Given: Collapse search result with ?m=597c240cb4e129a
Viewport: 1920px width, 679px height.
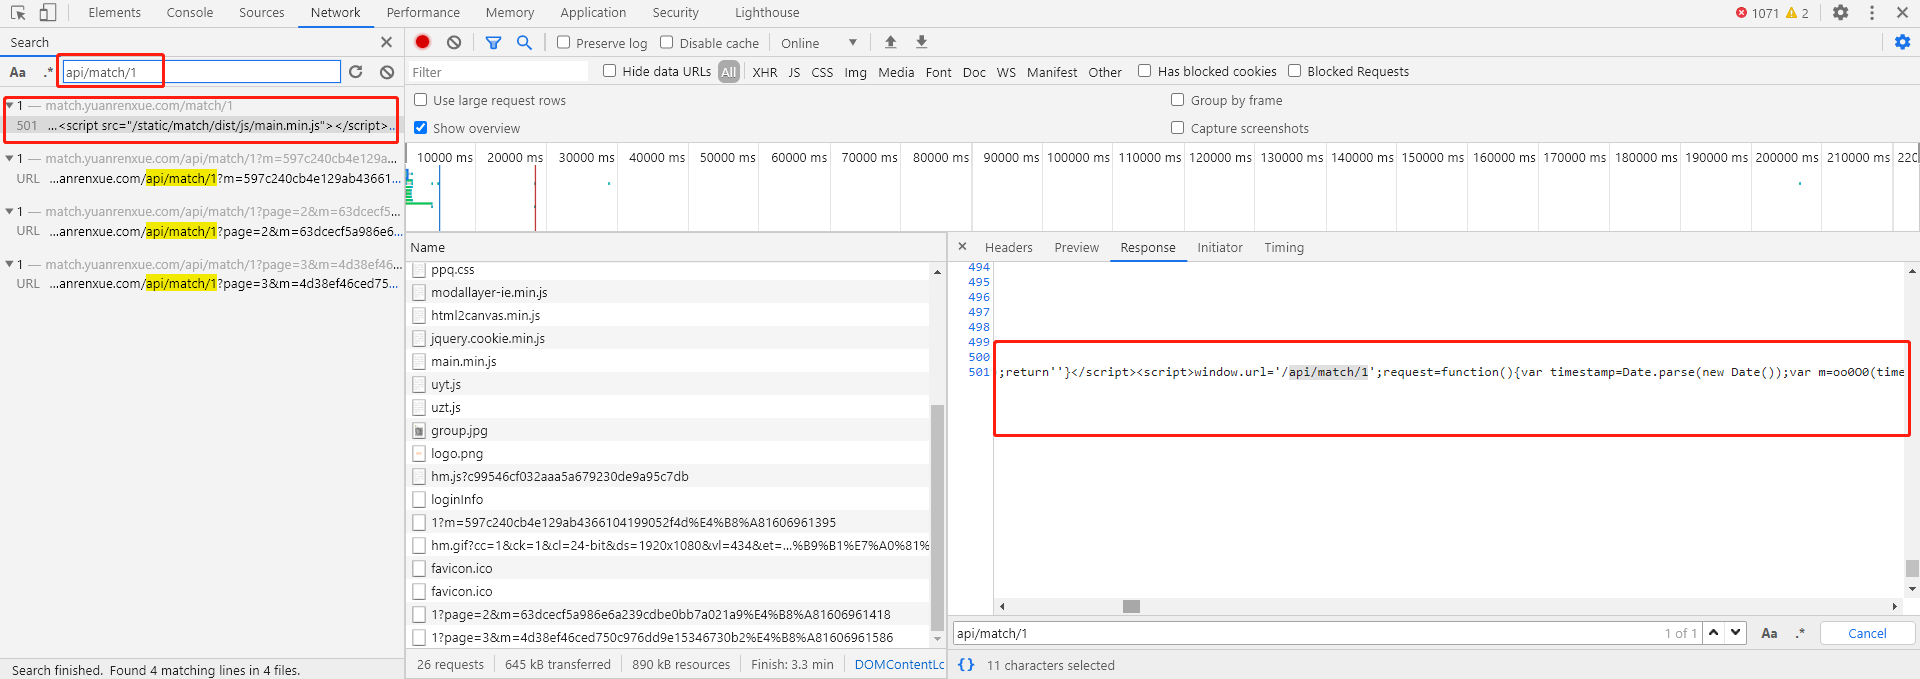Looking at the screenshot, I should point(9,158).
